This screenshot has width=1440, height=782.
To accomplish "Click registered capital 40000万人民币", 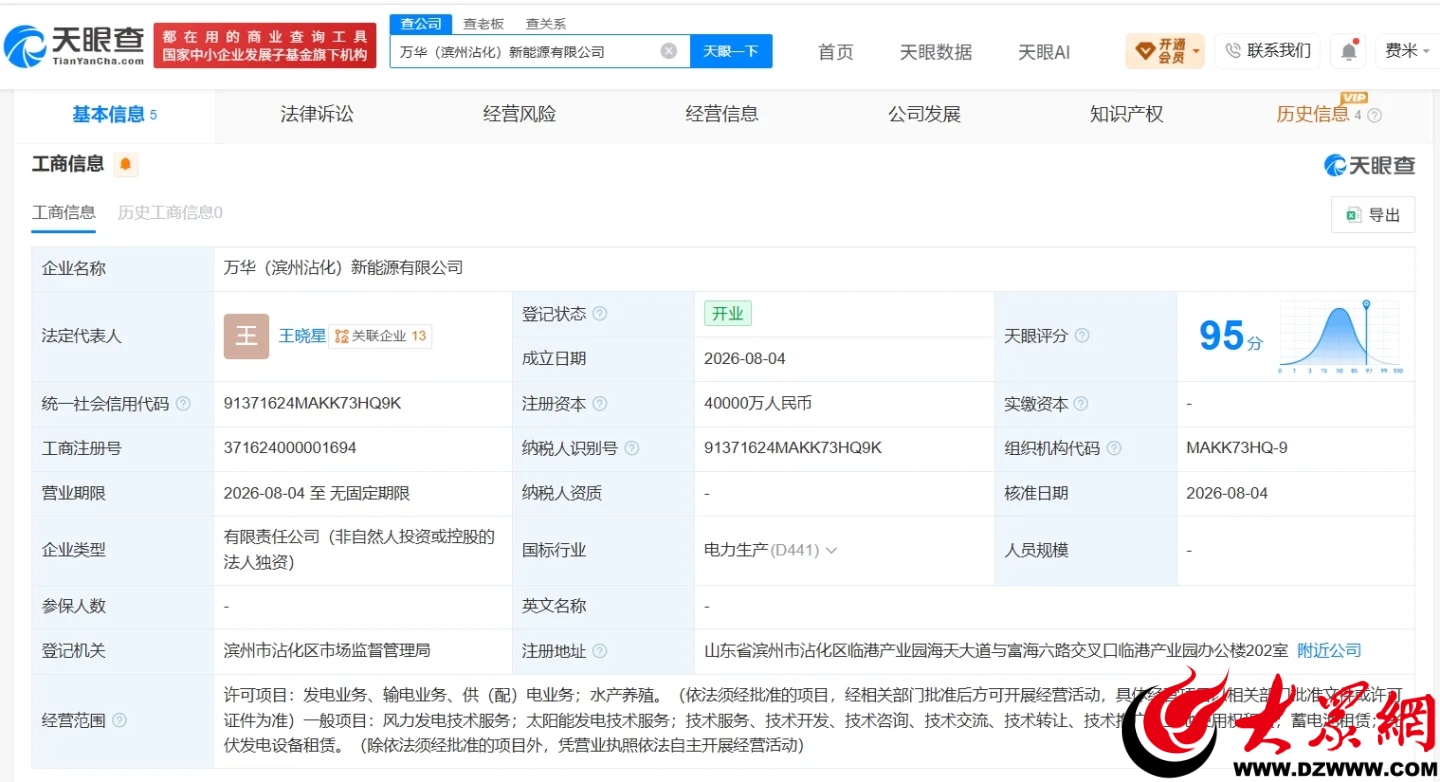I will click(x=758, y=403).
